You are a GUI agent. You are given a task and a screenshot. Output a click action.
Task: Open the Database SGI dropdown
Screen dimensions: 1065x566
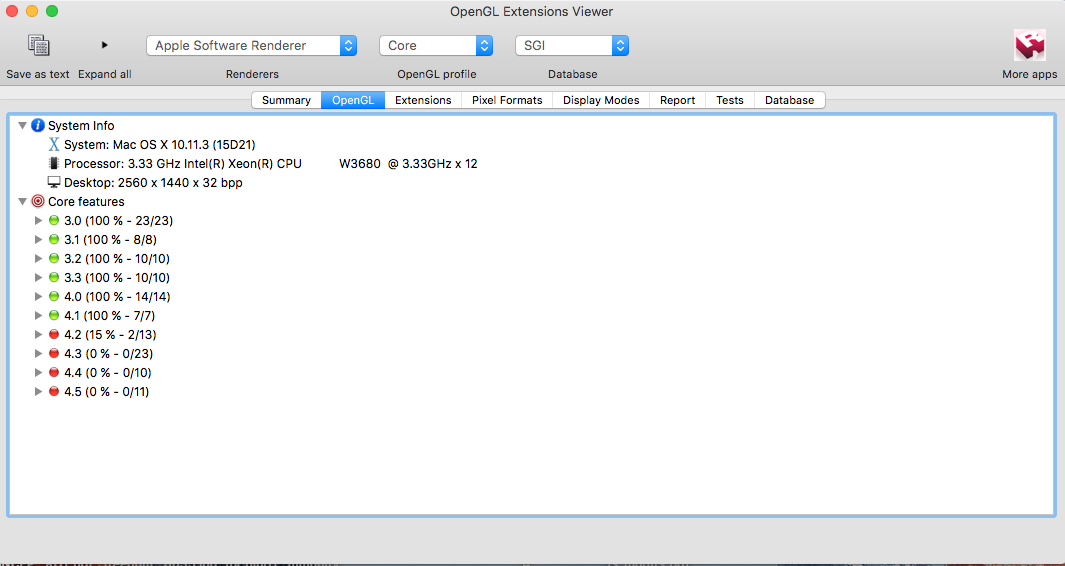(573, 46)
